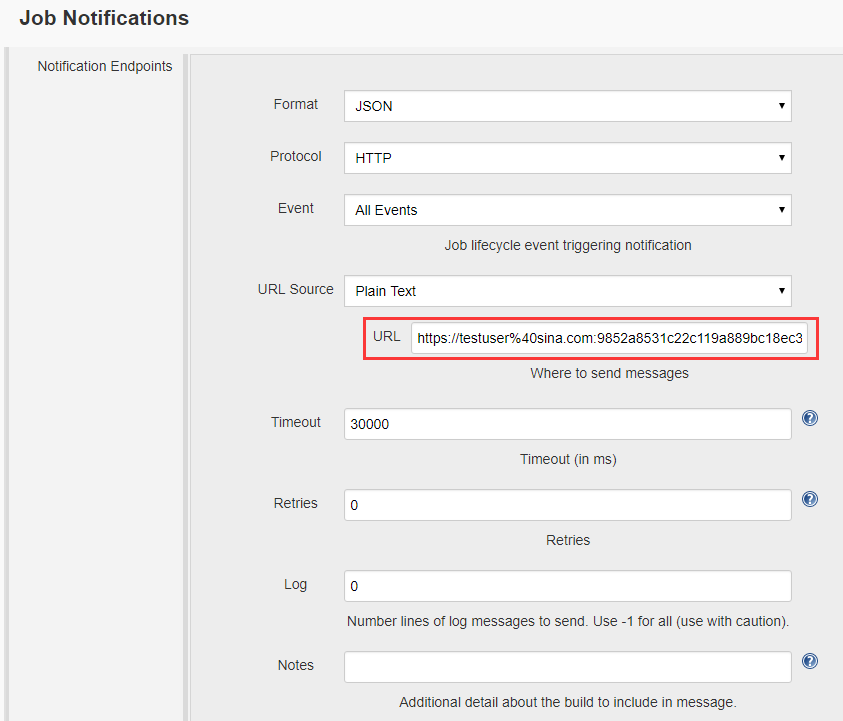Click into the Retries input box
The height and width of the screenshot is (721, 843).
tap(567, 505)
